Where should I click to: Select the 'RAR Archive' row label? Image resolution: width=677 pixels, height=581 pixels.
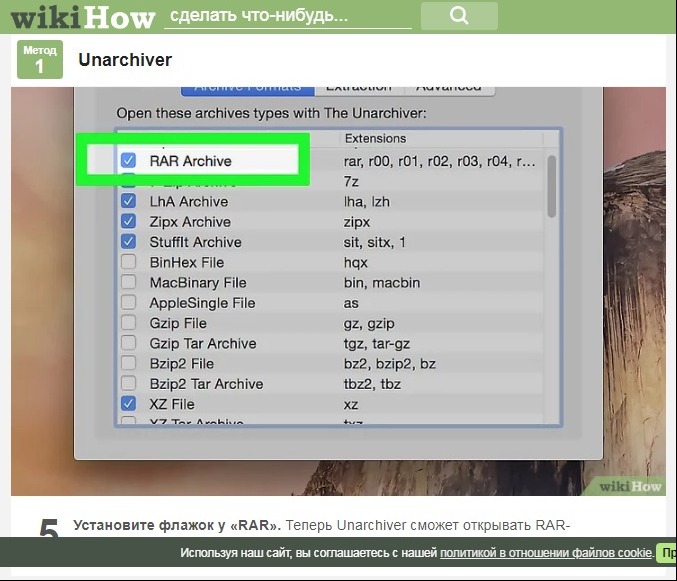coord(190,161)
